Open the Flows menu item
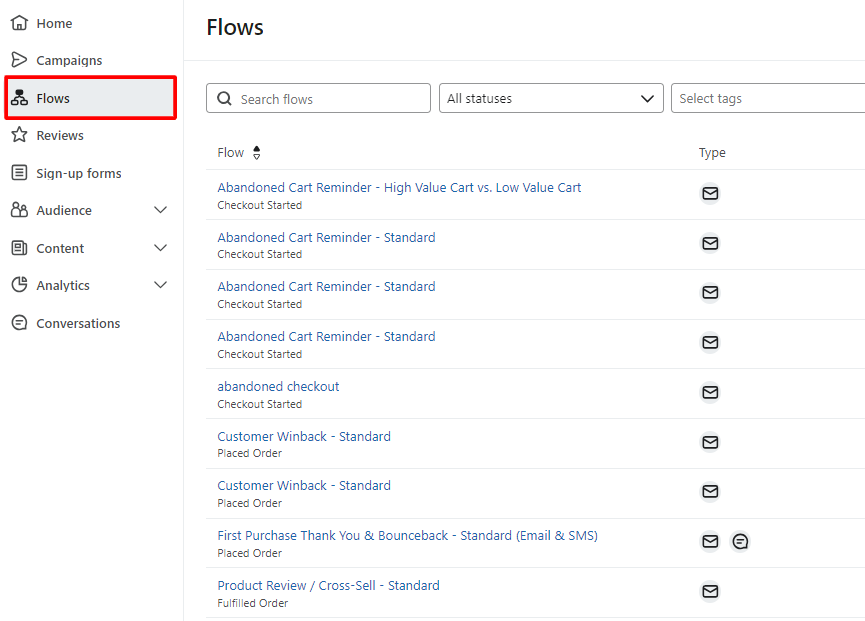 click(x=90, y=98)
